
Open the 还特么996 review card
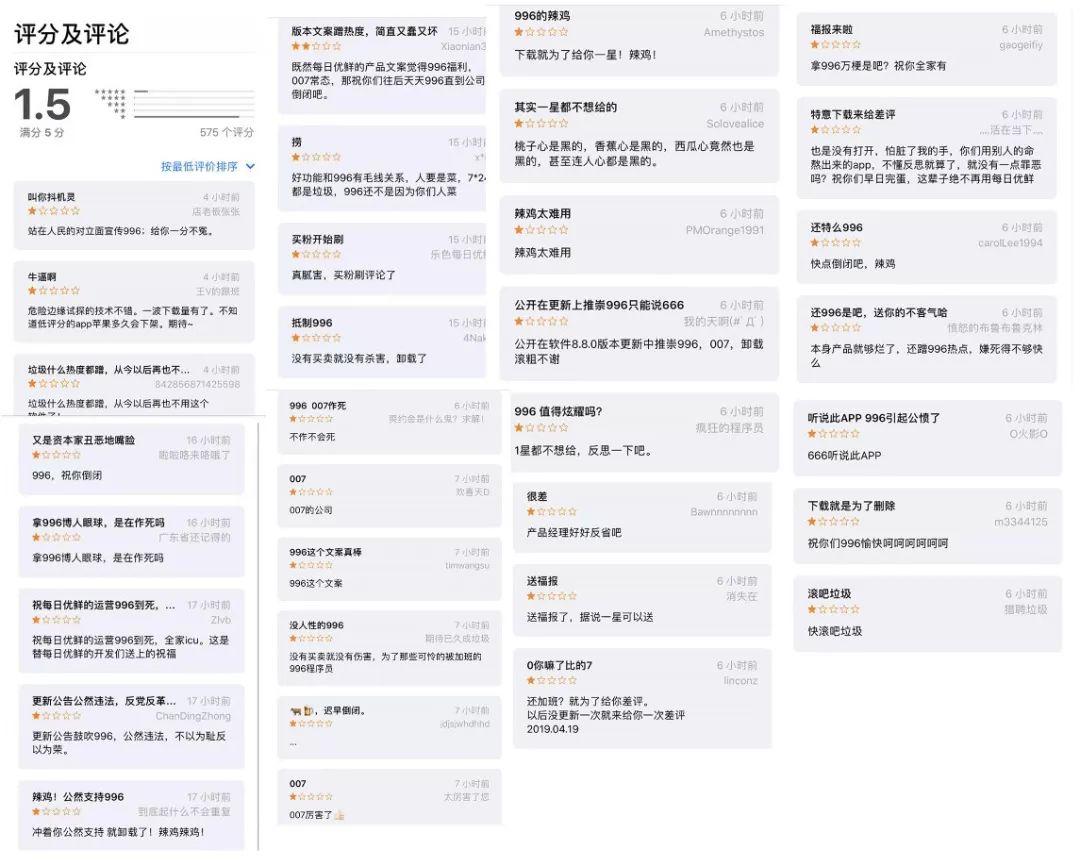click(926, 247)
